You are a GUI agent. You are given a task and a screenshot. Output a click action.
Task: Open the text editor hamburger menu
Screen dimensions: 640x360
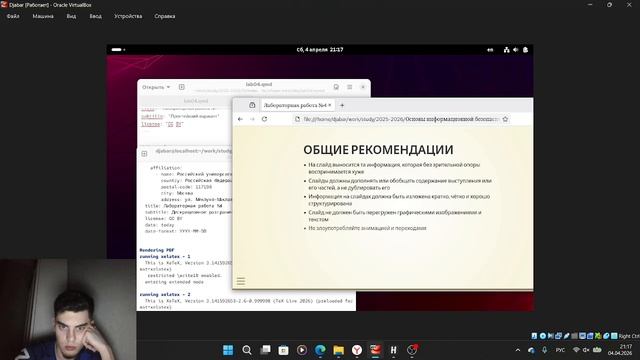click(350, 87)
